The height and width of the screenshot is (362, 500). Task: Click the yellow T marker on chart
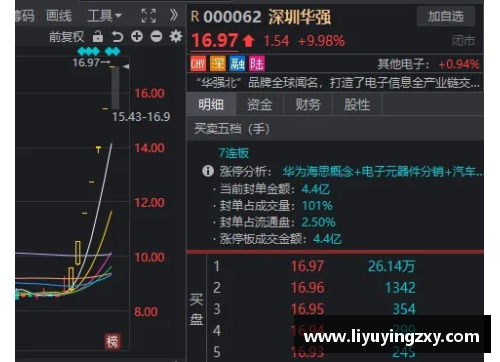[x=98, y=149]
